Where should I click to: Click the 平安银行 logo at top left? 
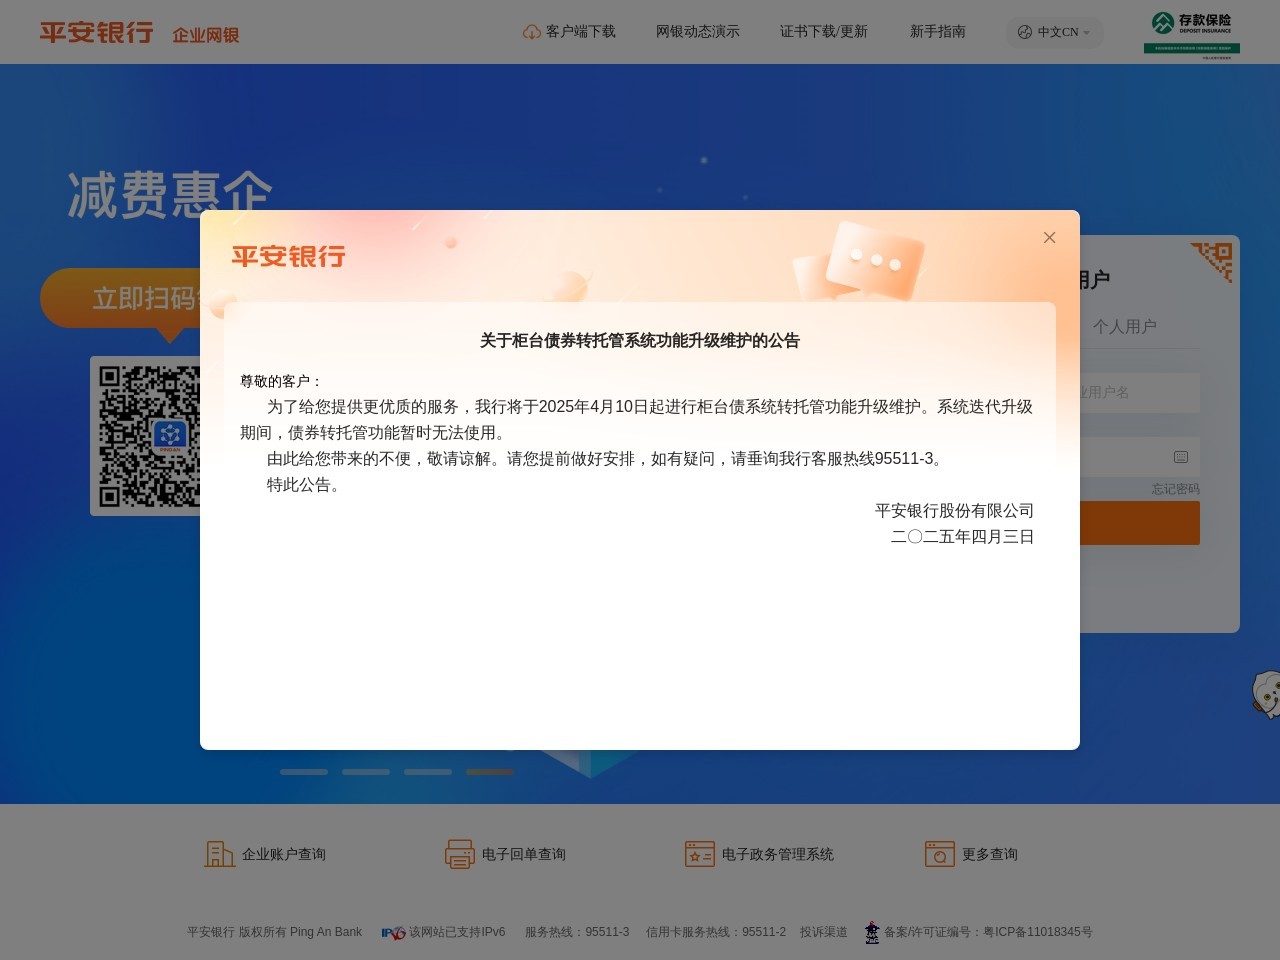(96, 32)
